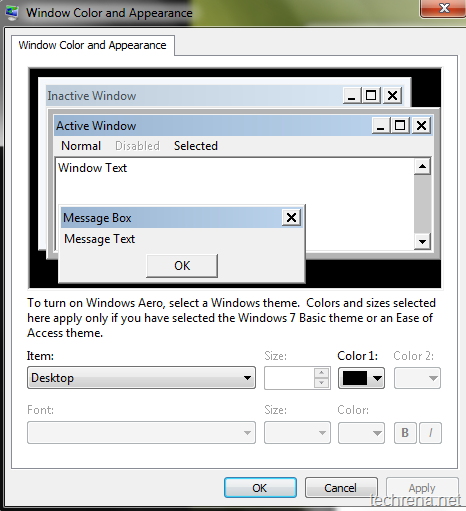This screenshot has height=511, width=466.
Task: Close the Window Color and Appearance dialog
Action: point(443,8)
